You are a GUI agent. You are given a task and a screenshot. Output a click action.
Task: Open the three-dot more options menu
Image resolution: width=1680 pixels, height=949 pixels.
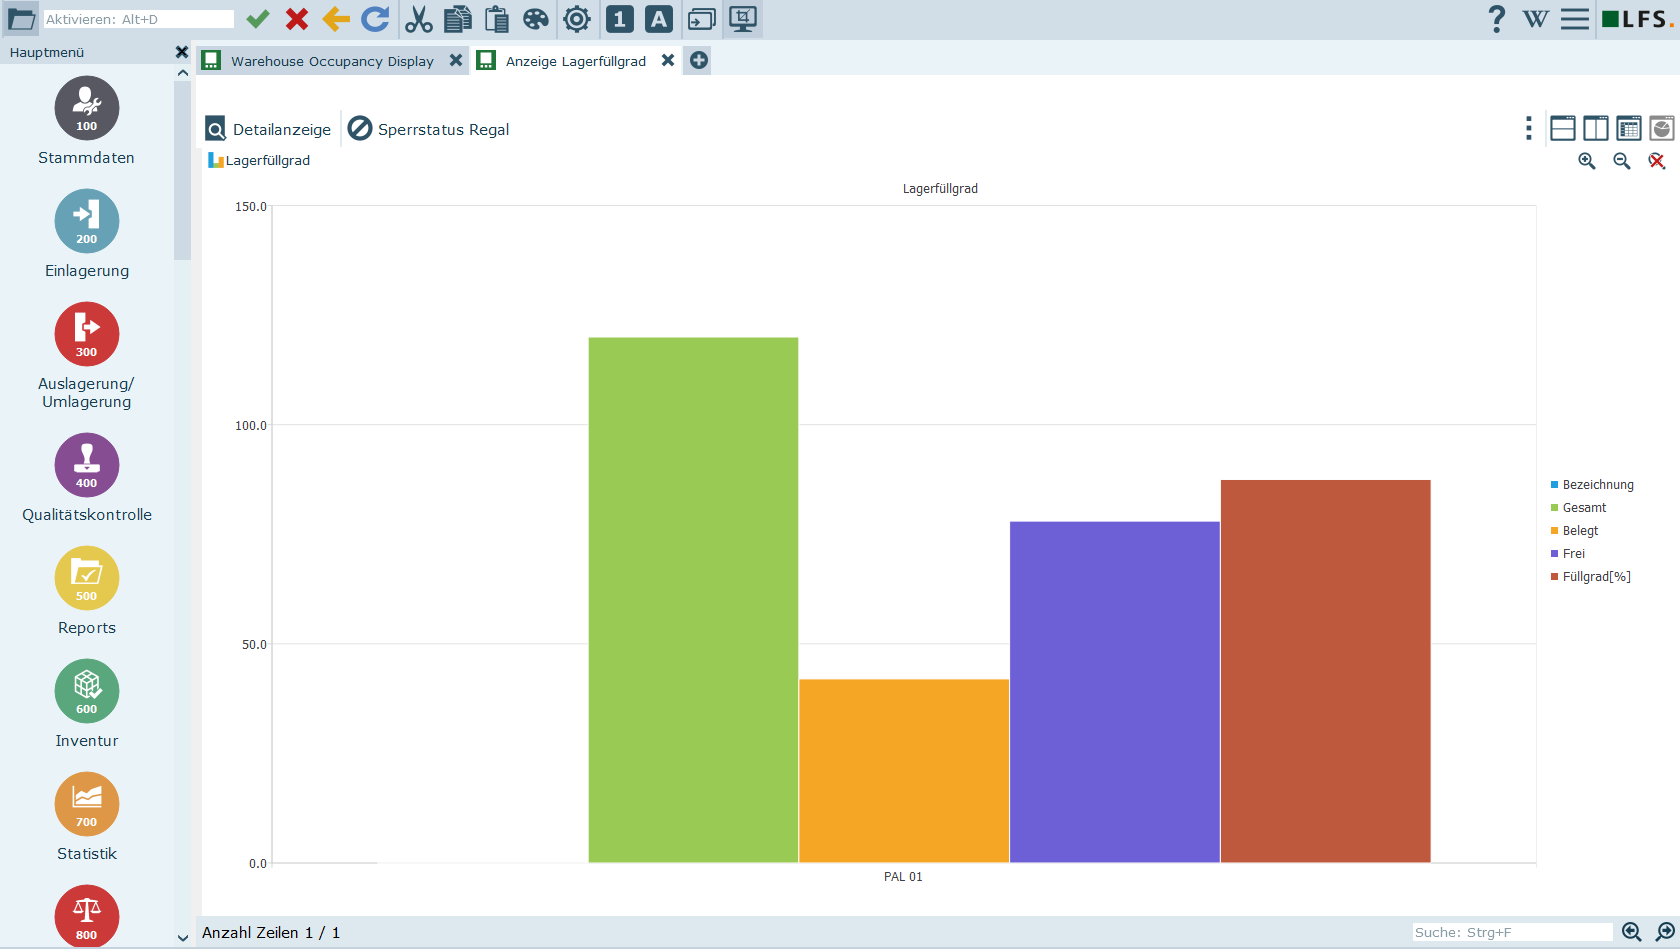point(1528,128)
